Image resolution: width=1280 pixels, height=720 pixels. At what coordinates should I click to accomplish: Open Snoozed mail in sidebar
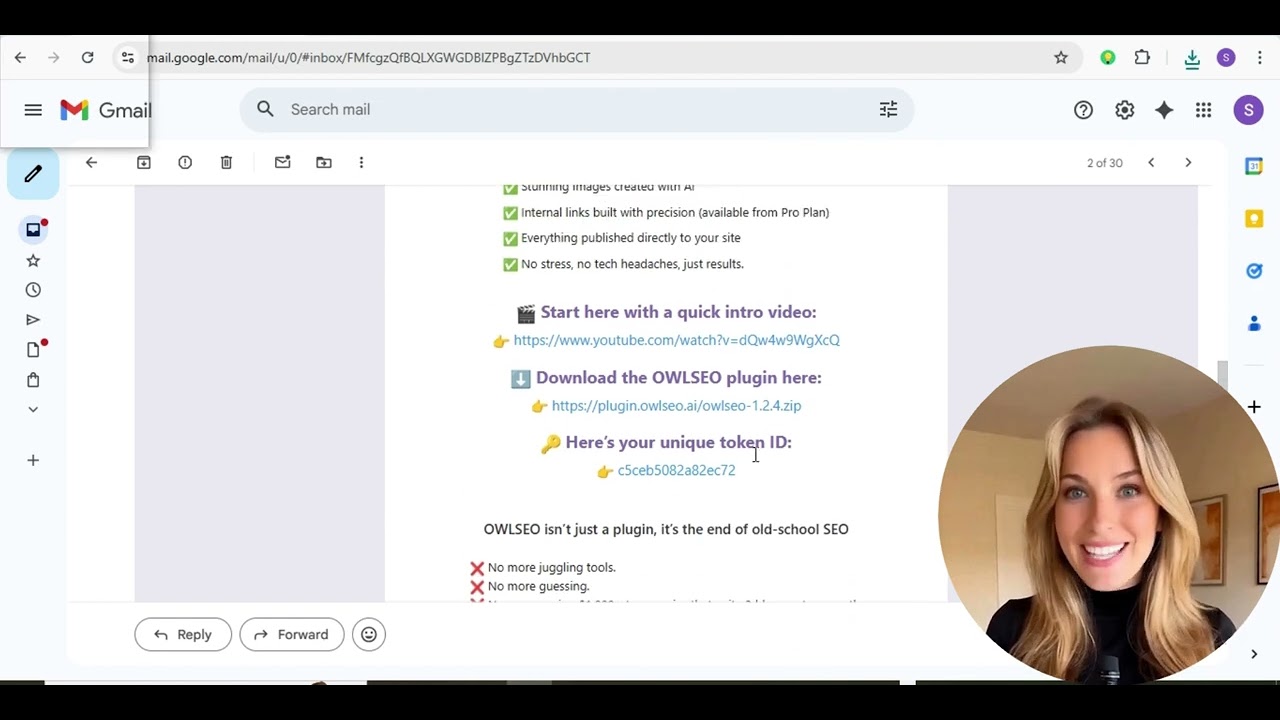pos(33,290)
